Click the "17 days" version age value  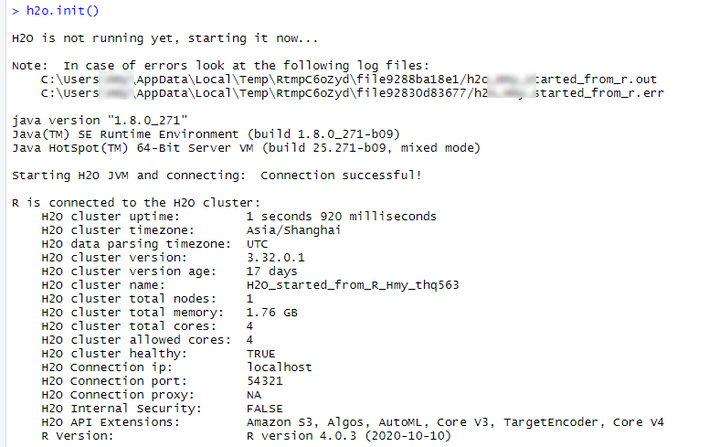272,270
